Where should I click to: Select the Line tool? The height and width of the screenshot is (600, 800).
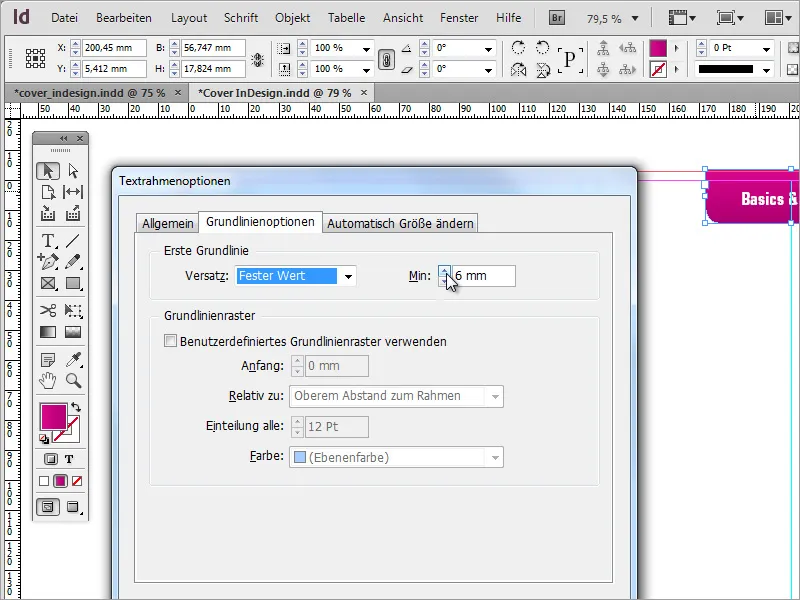point(73,240)
